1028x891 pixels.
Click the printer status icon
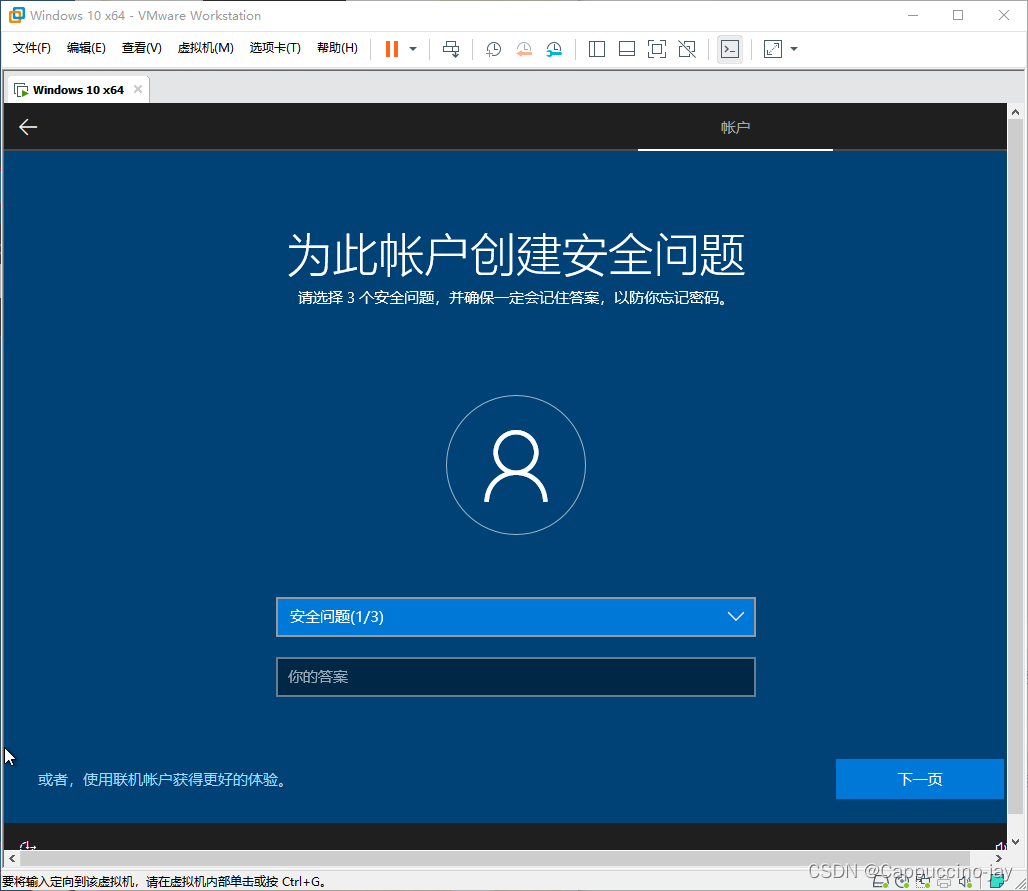click(944, 881)
